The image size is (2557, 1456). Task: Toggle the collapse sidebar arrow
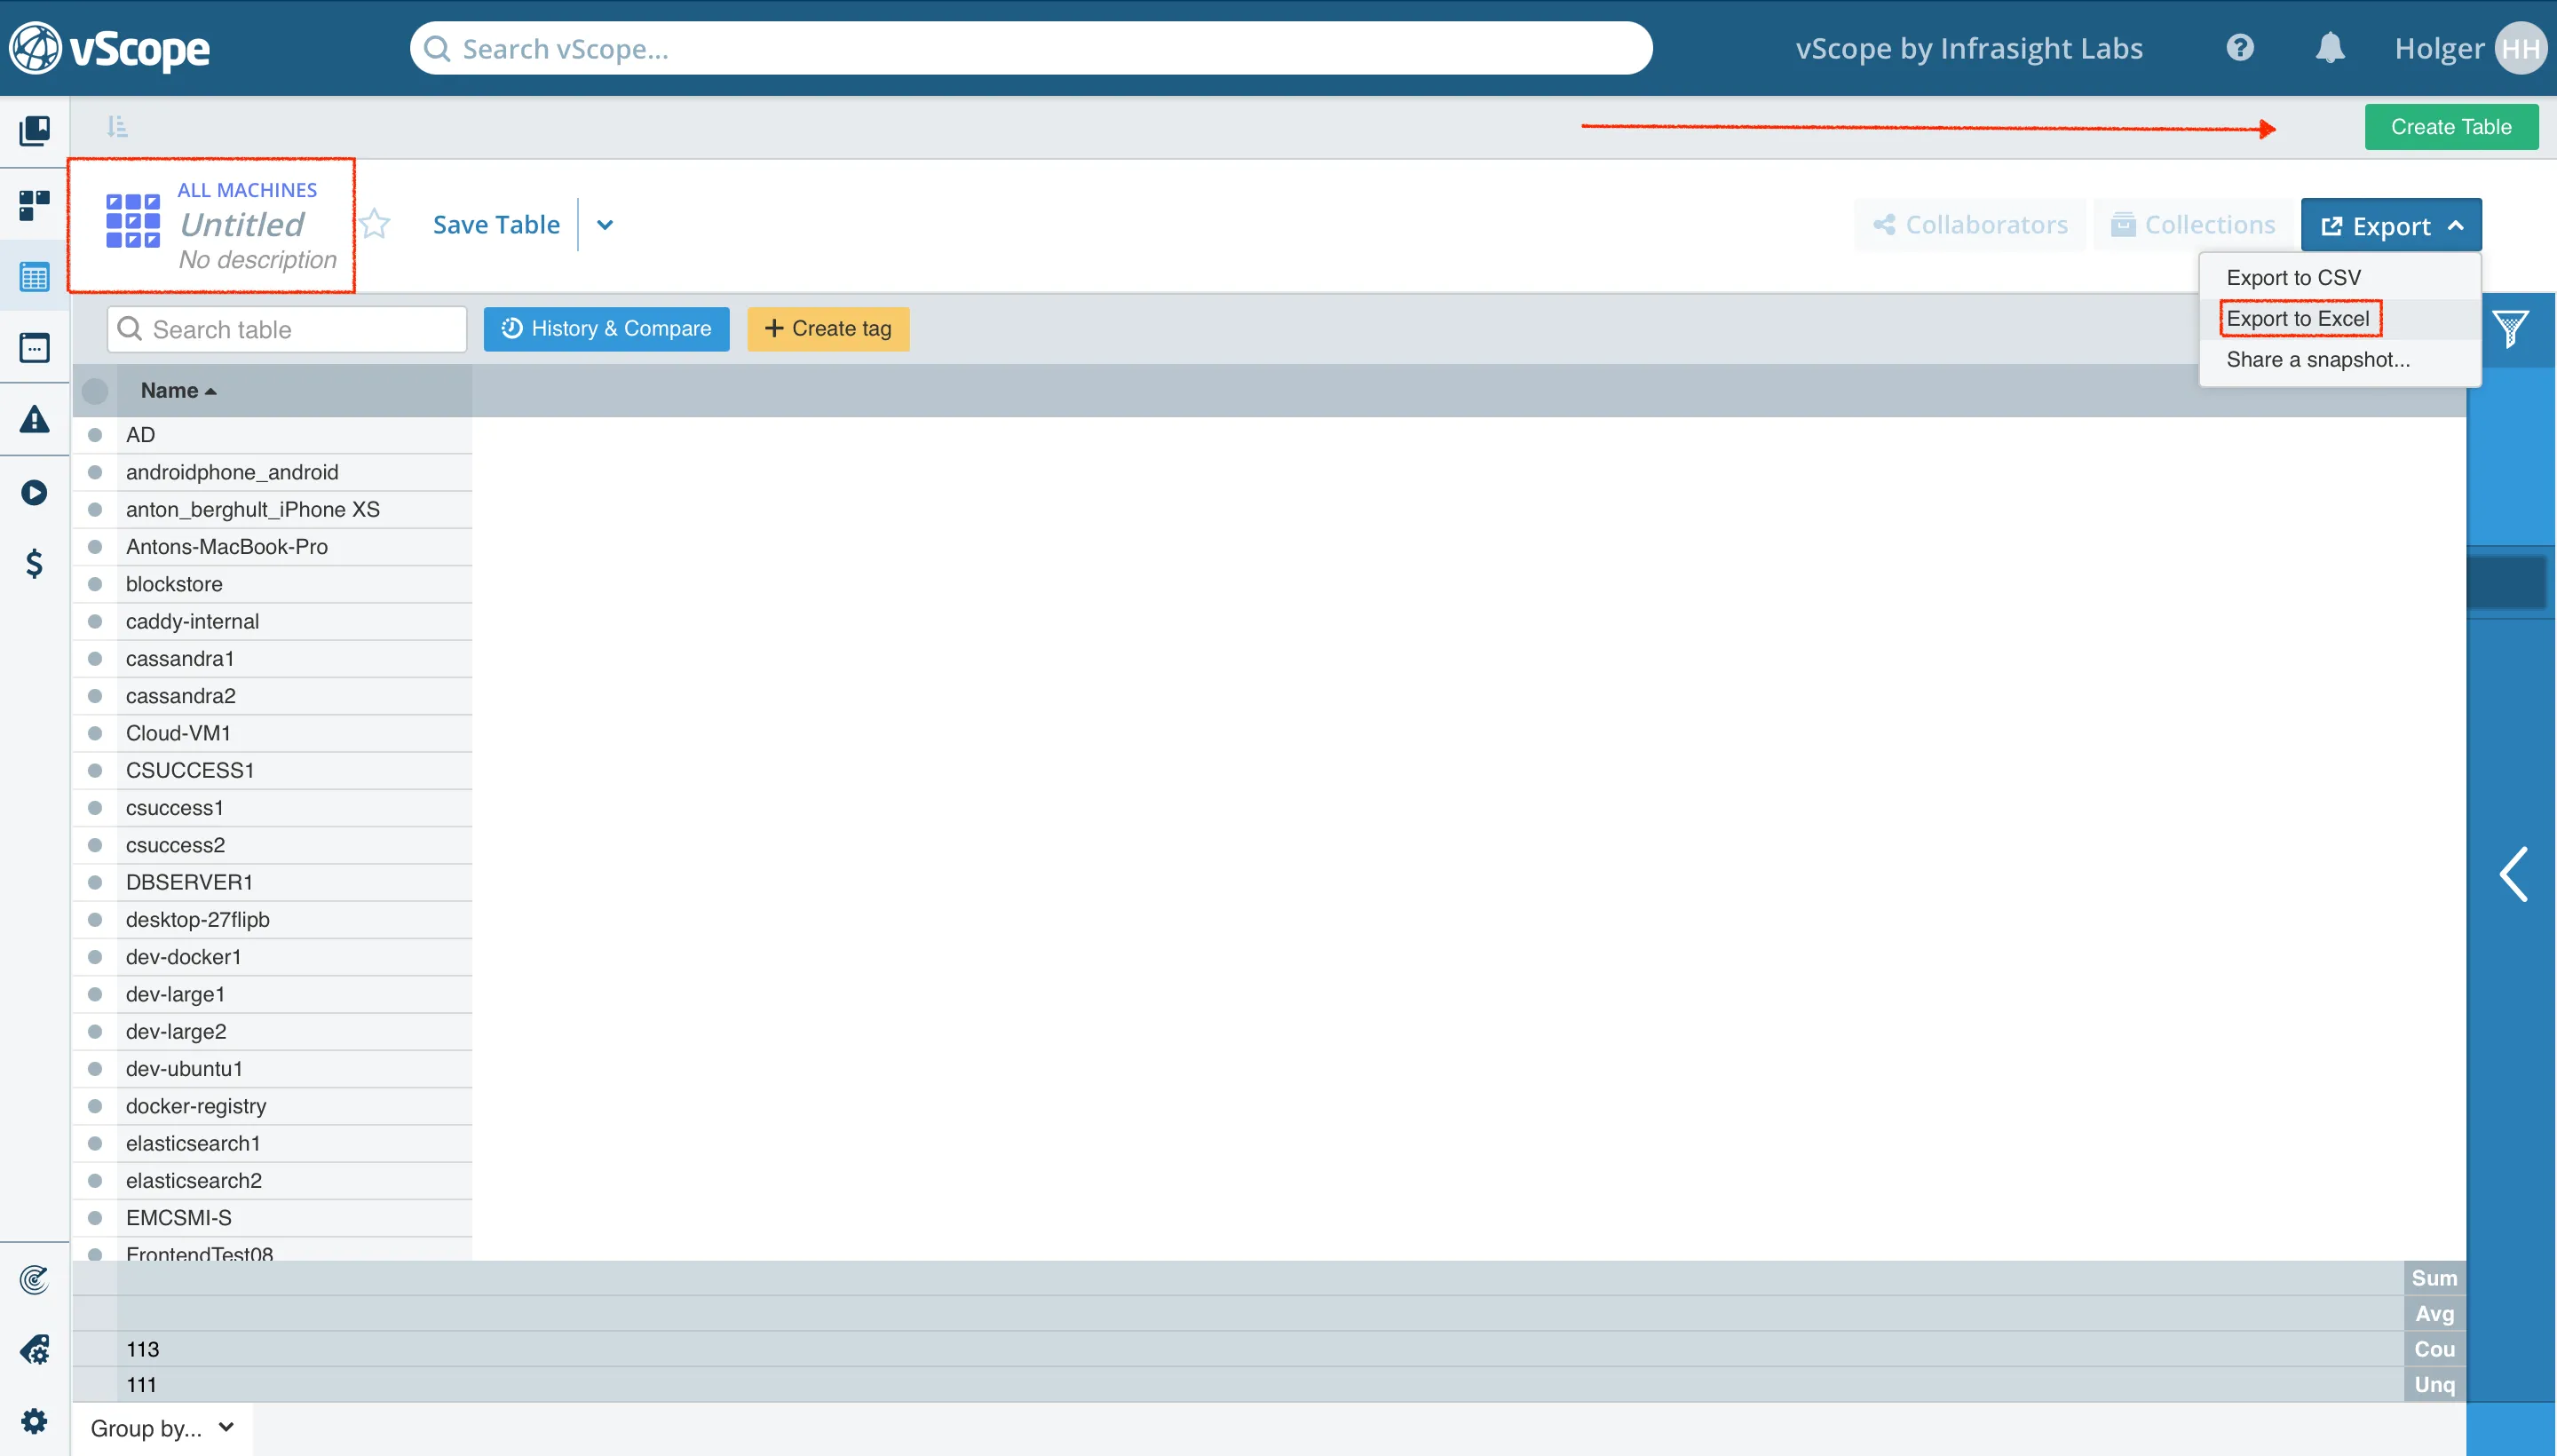(x=2515, y=873)
